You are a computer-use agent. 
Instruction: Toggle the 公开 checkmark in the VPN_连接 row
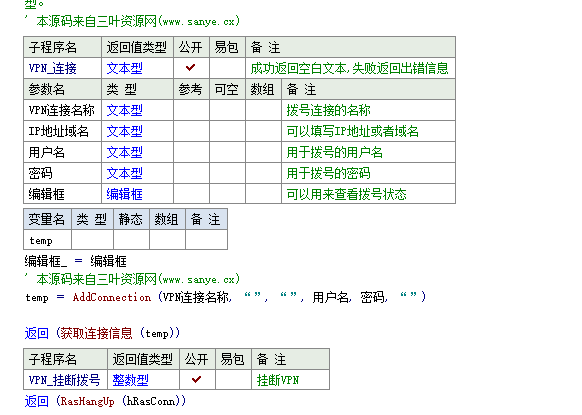pyautogui.click(x=191, y=68)
